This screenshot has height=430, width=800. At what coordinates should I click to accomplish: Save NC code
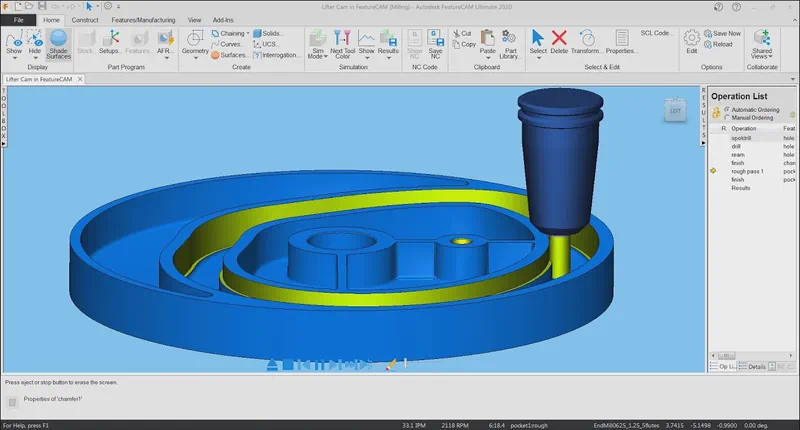point(435,44)
